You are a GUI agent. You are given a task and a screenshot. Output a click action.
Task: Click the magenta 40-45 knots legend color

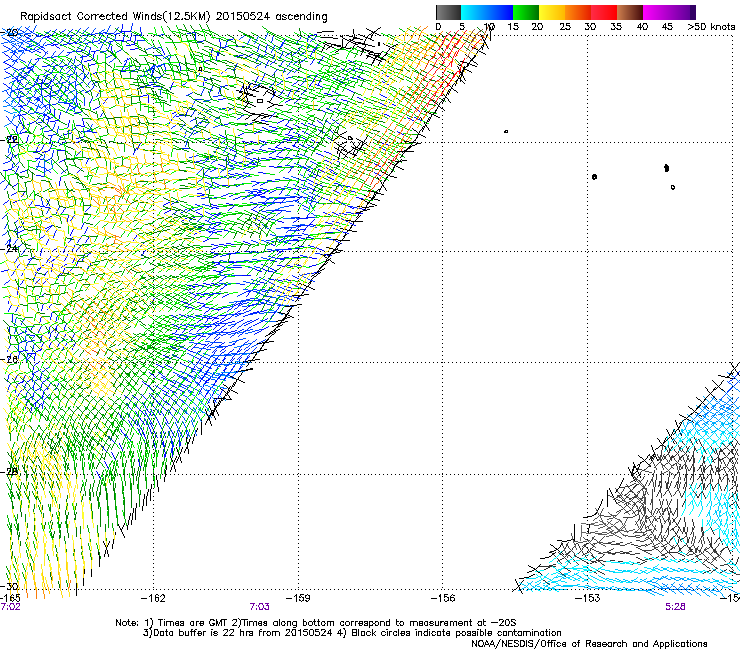point(656,12)
